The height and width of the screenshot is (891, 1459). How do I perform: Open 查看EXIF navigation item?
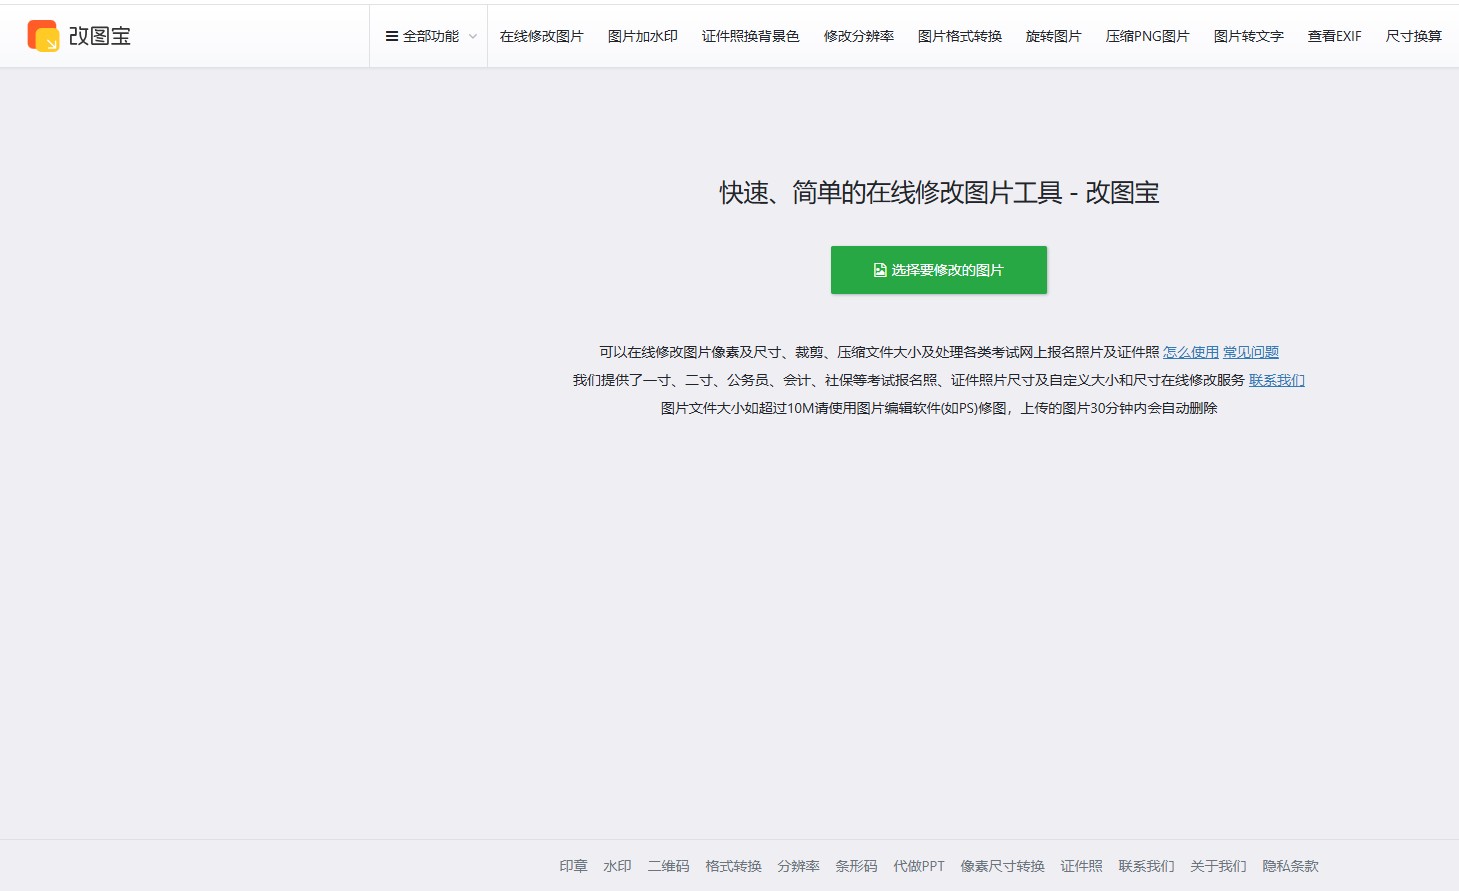(x=1335, y=36)
